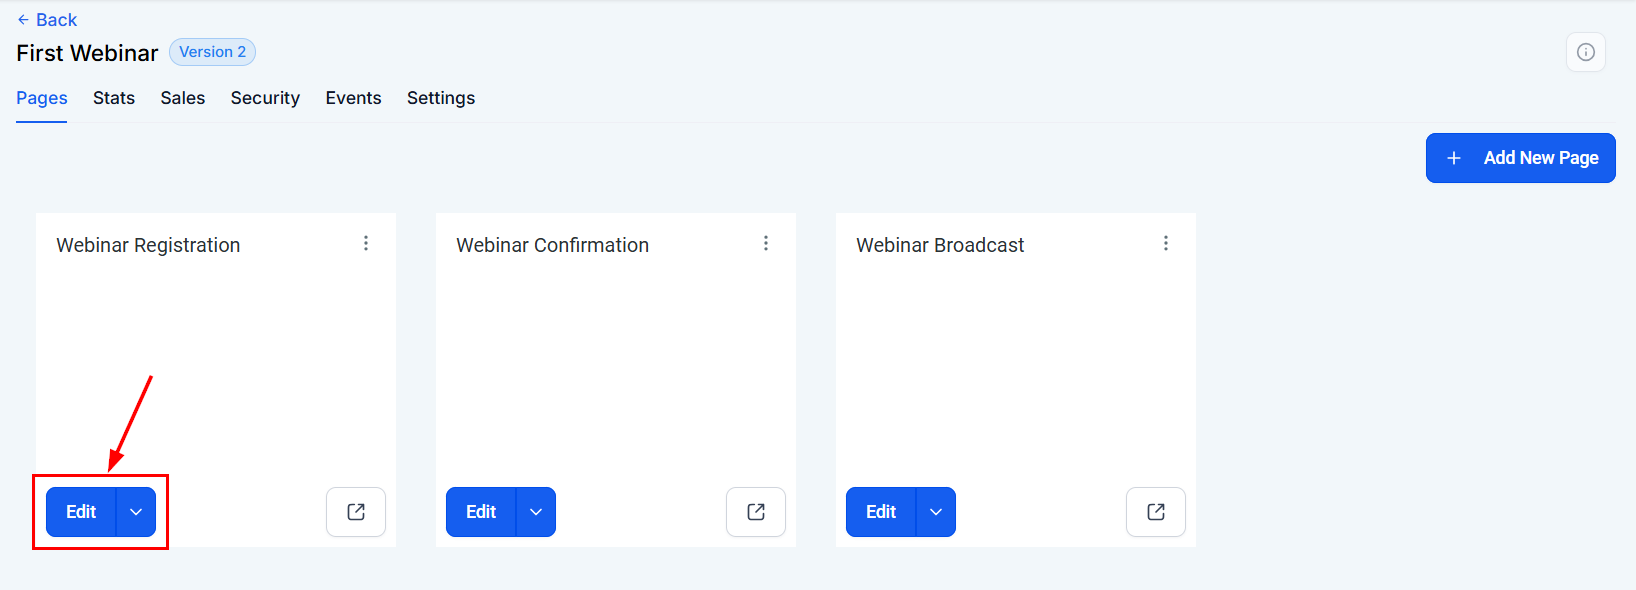1636x590 pixels.
Task: Click Edit on Webinar Broadcast card
Action: (x=881, y=512)
